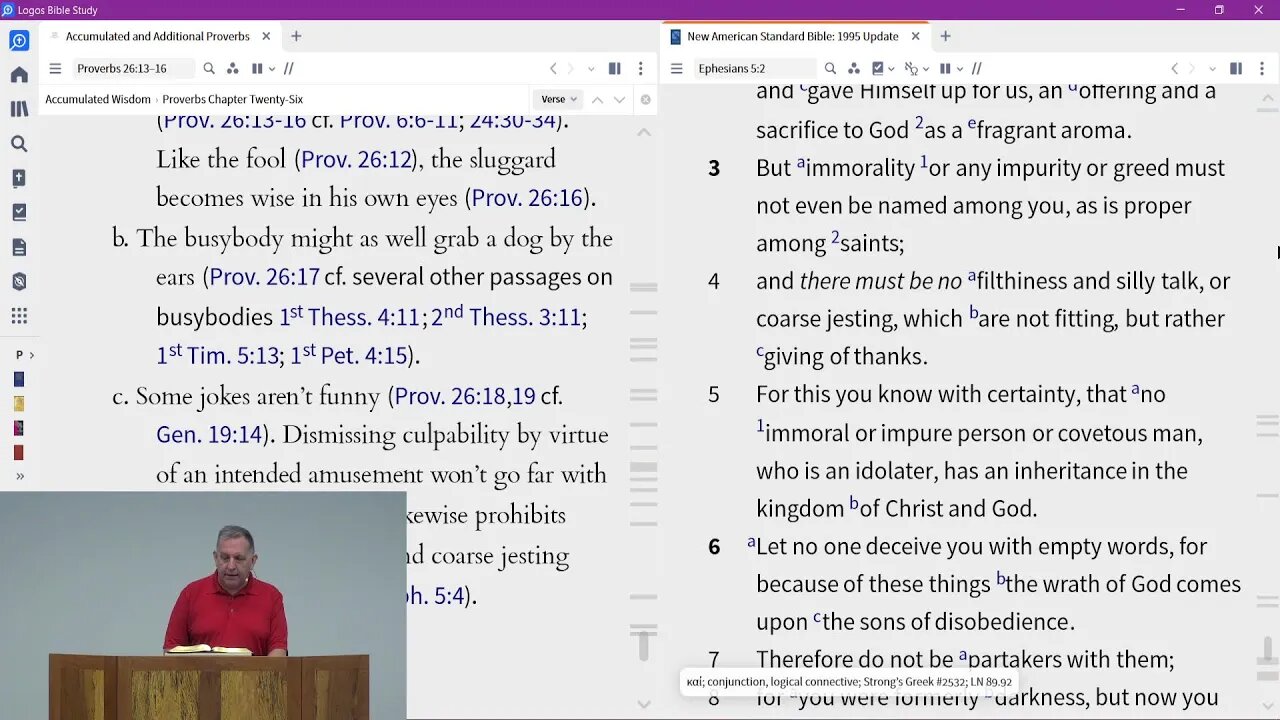Open parallel resources in Proverbs panel
Viewport: 1280px width, 720px height.
tap(288, 69)
